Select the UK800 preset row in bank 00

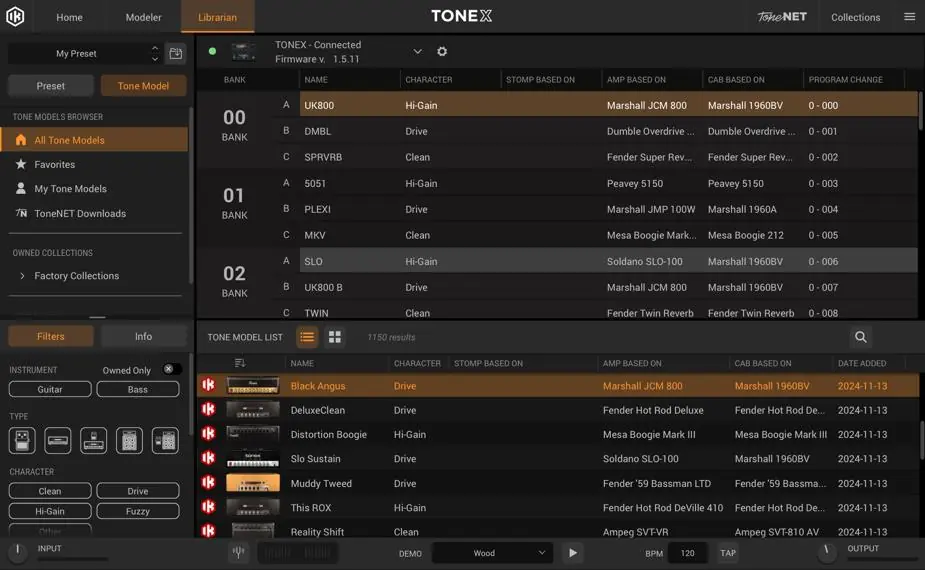(x=609, y=105)
